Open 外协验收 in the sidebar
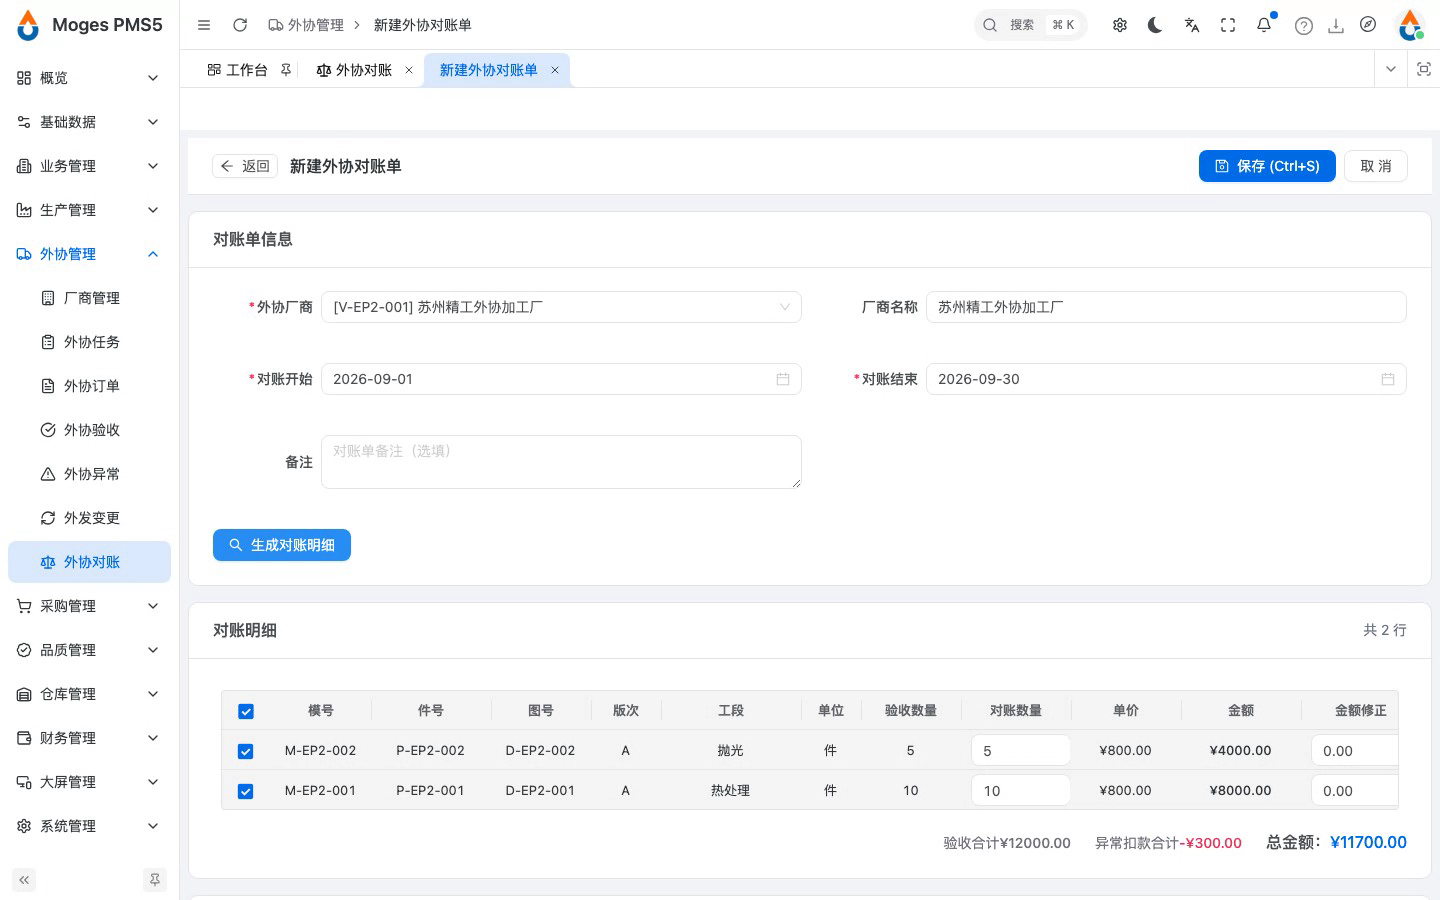The width and height of the screenshot is (1440, 900). (88, 430)
